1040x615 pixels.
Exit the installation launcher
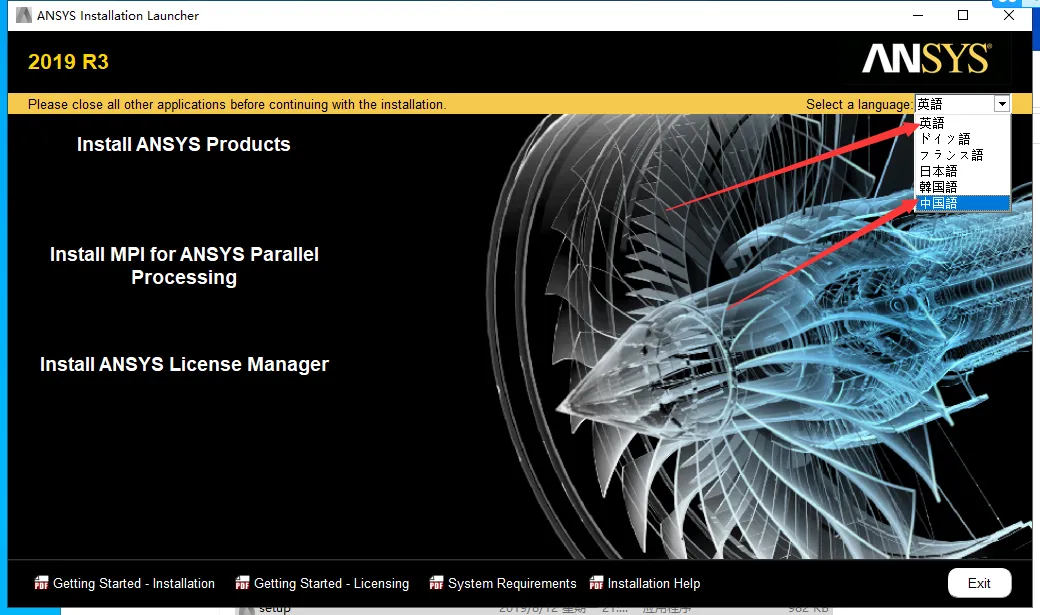coord(979,583)
